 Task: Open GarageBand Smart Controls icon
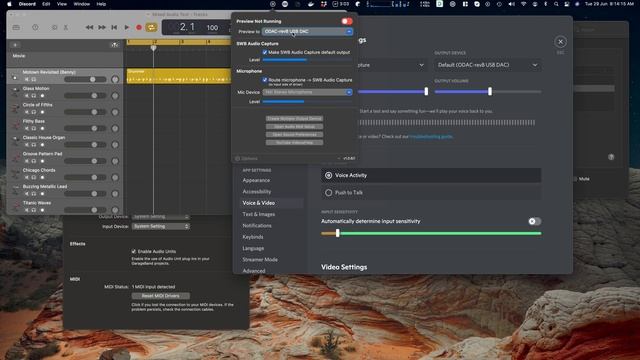[54, 27]
